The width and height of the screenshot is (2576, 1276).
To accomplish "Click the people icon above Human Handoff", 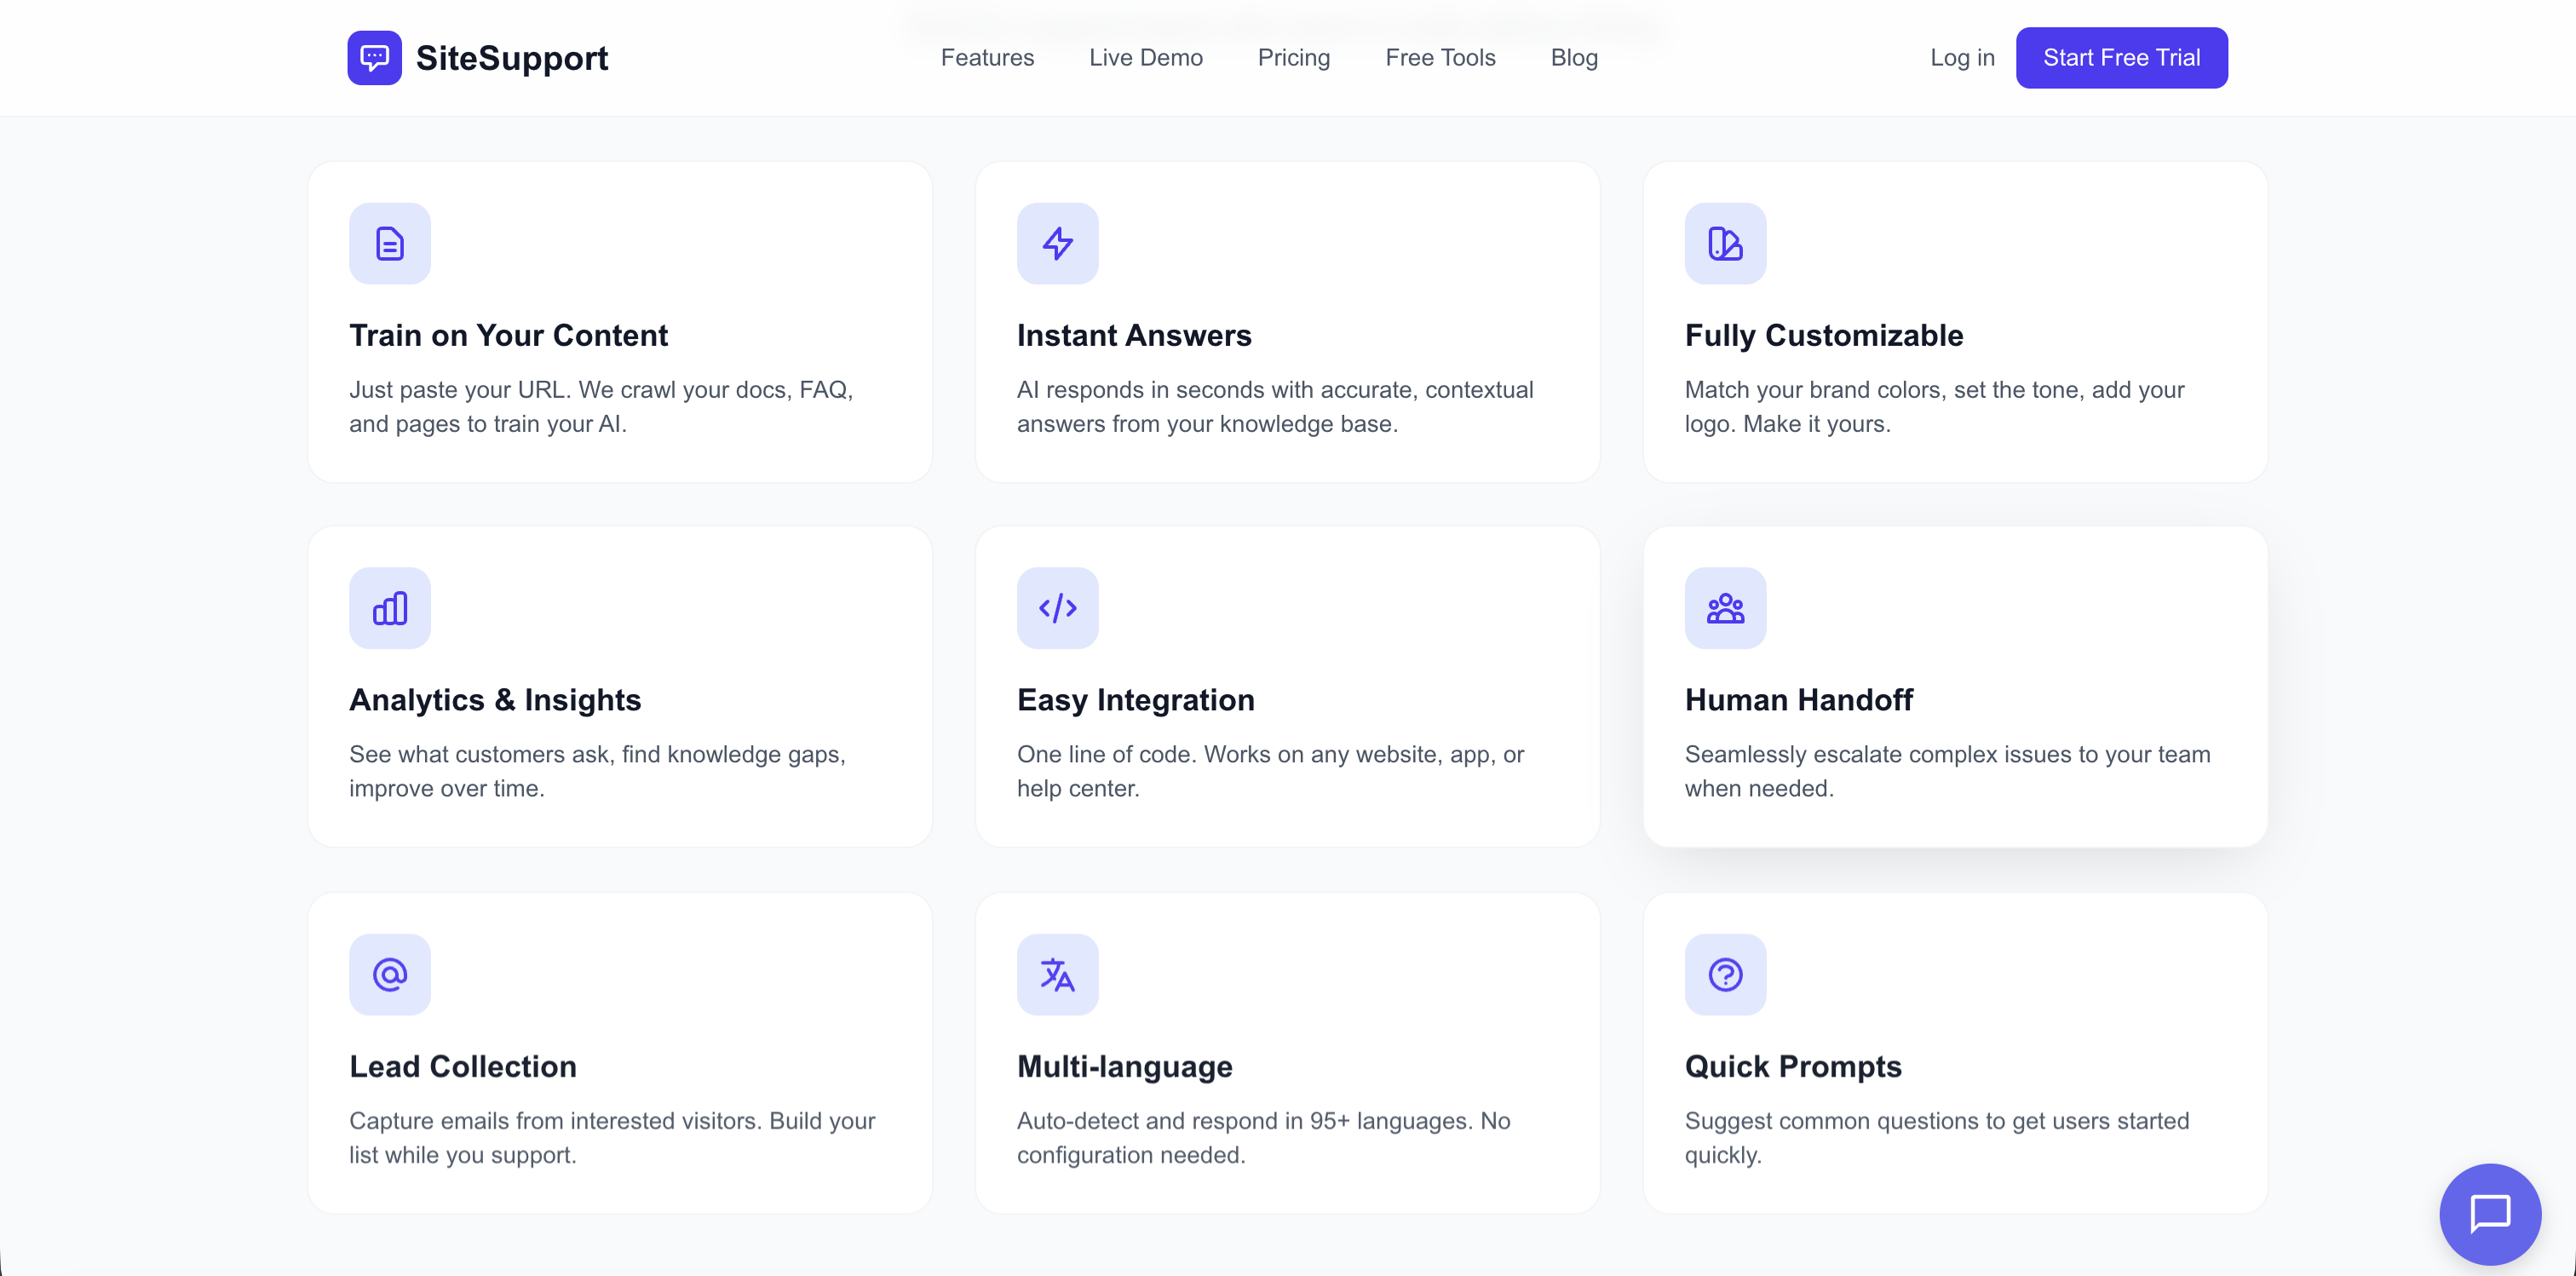I will click(x=1725, y=607).
